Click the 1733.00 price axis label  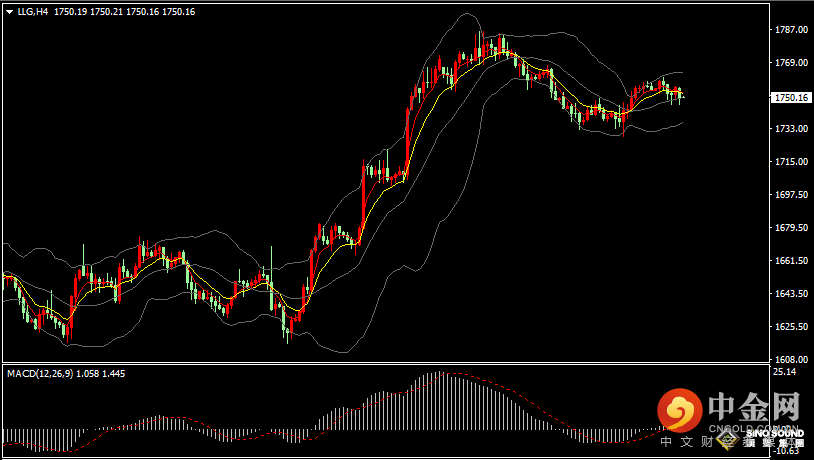pyautogui.click(x=790, y=129)
